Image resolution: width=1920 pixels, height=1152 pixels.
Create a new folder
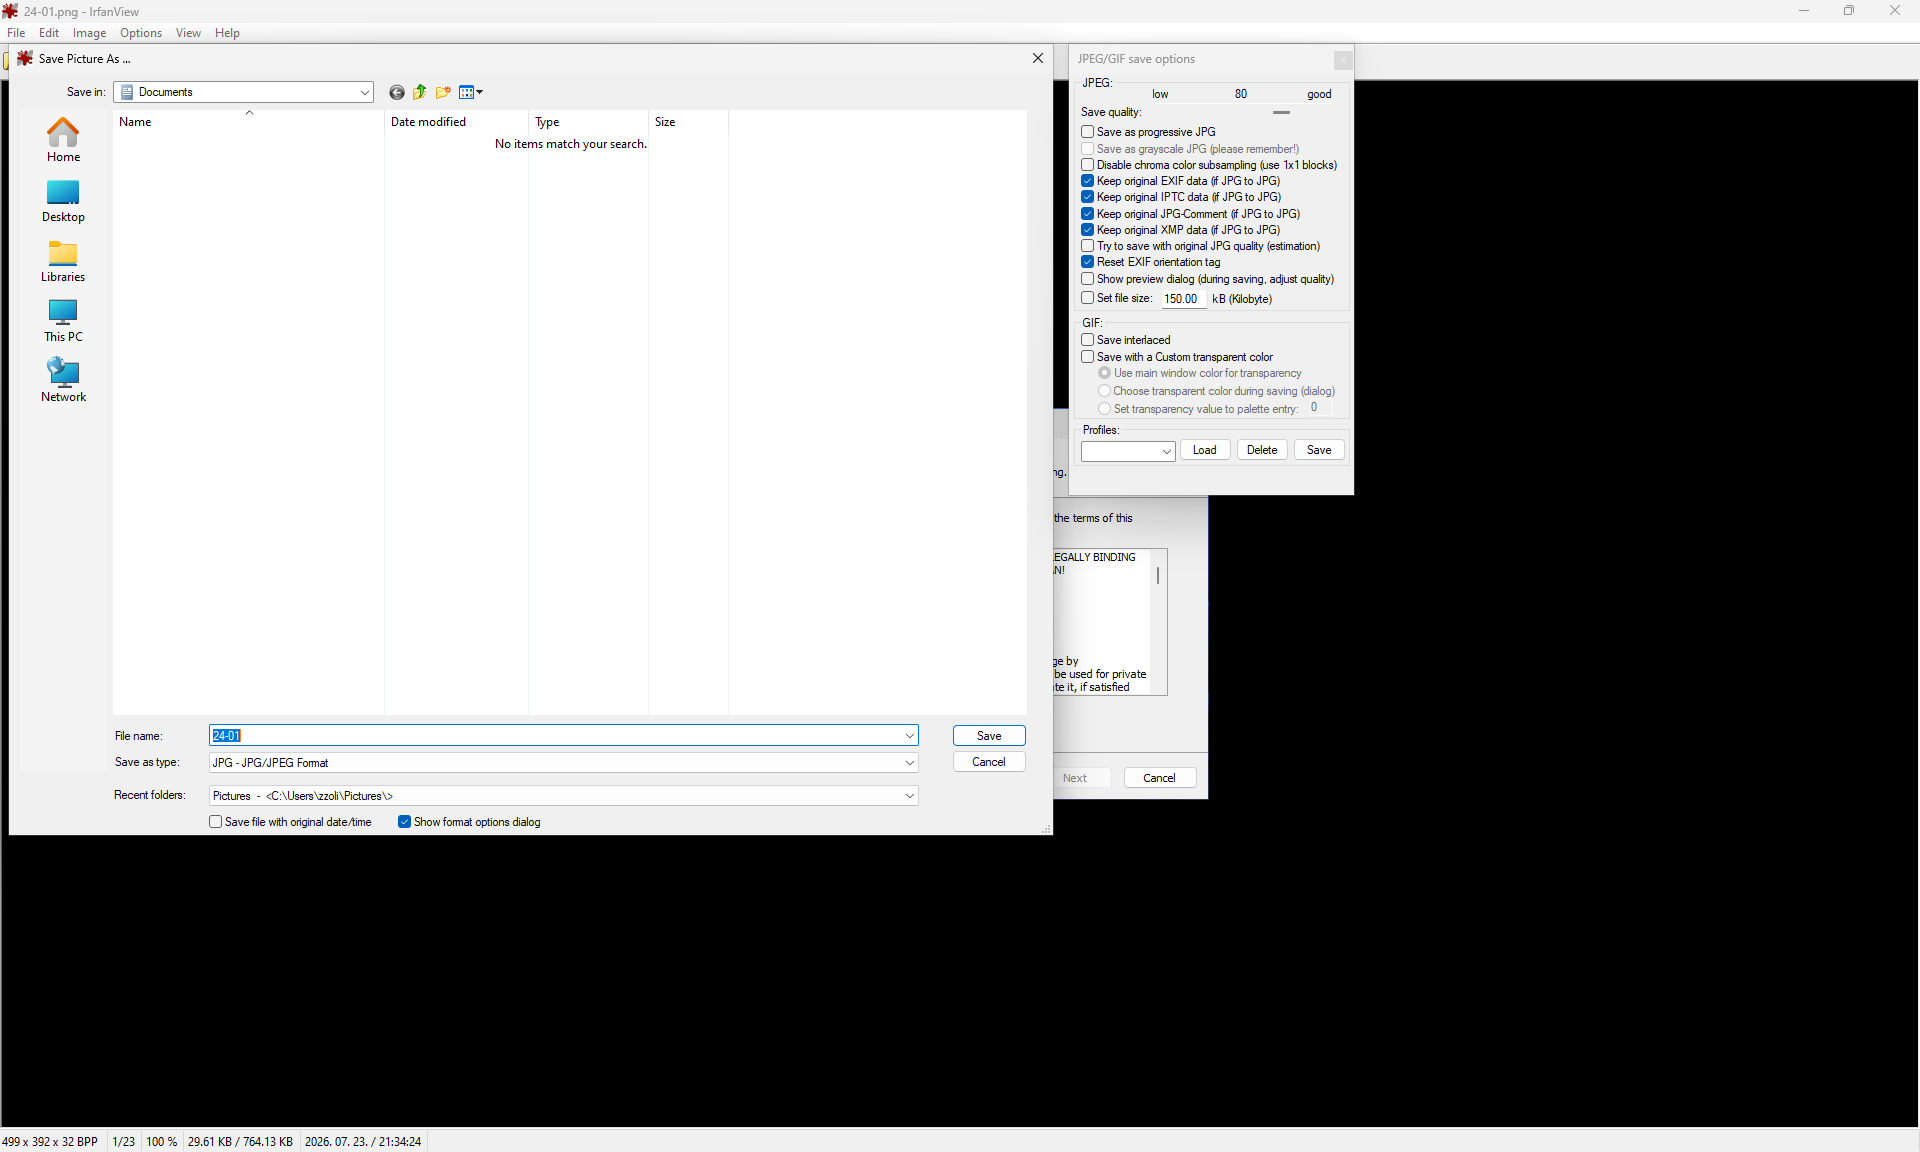pos(443,92)
